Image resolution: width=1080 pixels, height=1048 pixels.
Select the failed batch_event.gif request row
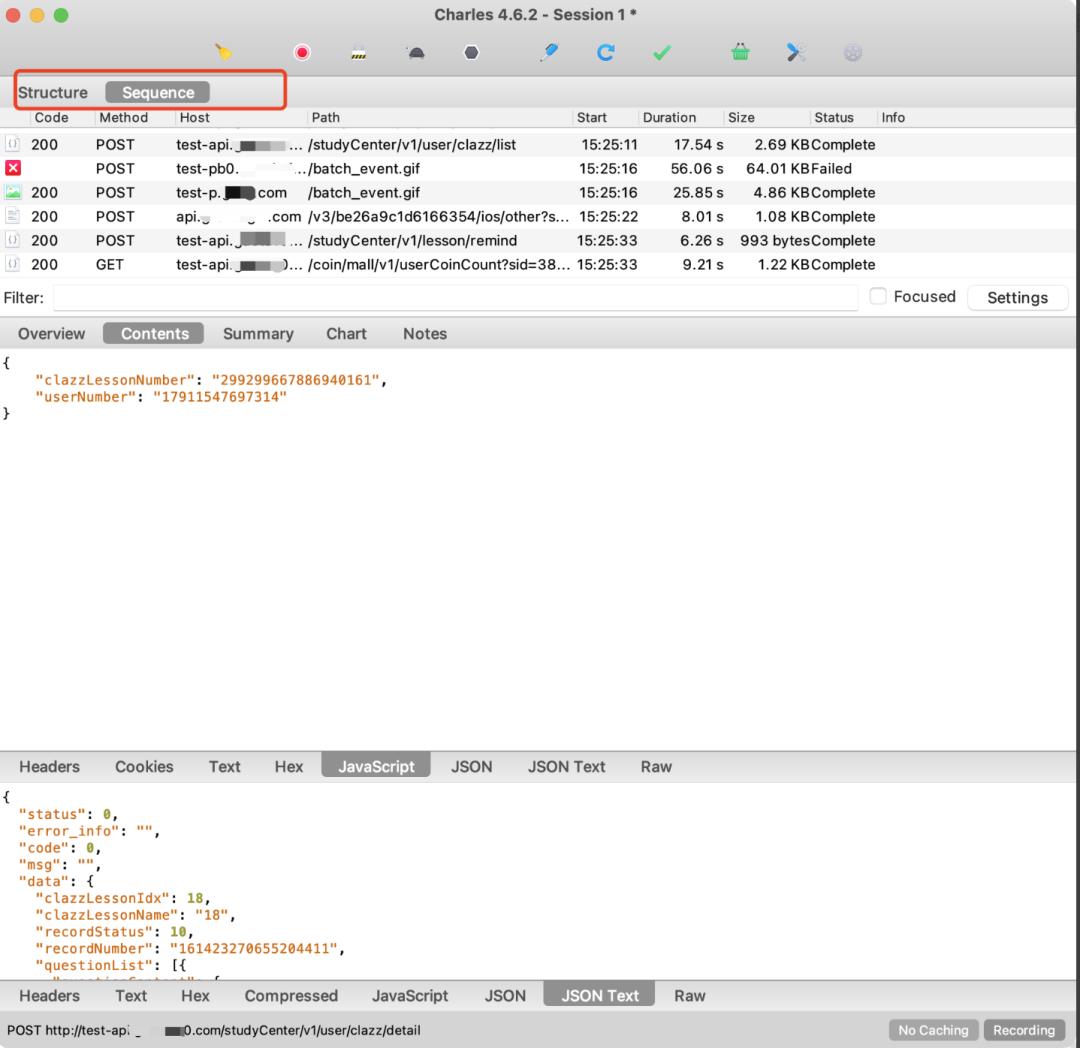[x=364, y=168]
